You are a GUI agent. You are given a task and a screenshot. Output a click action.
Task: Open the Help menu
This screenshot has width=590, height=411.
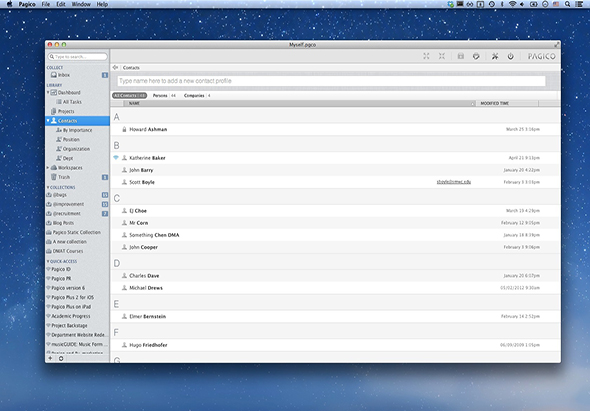(x=102, y=4)
